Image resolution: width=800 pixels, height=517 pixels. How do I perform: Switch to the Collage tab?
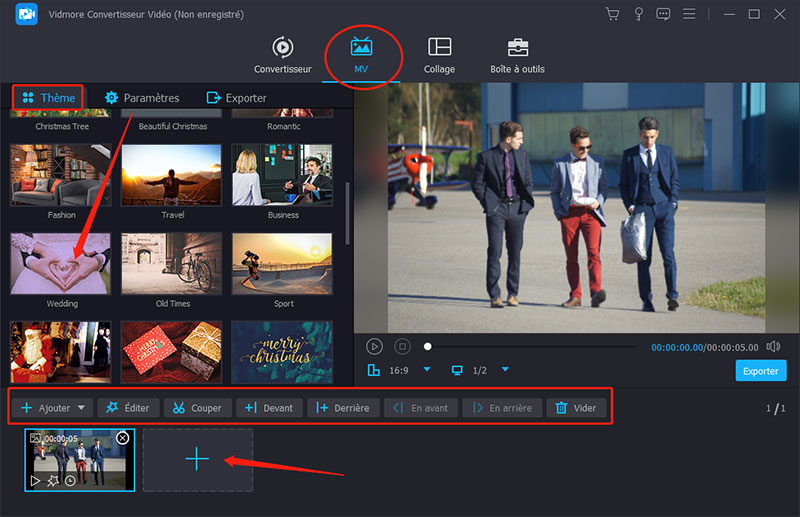(438, 55)
